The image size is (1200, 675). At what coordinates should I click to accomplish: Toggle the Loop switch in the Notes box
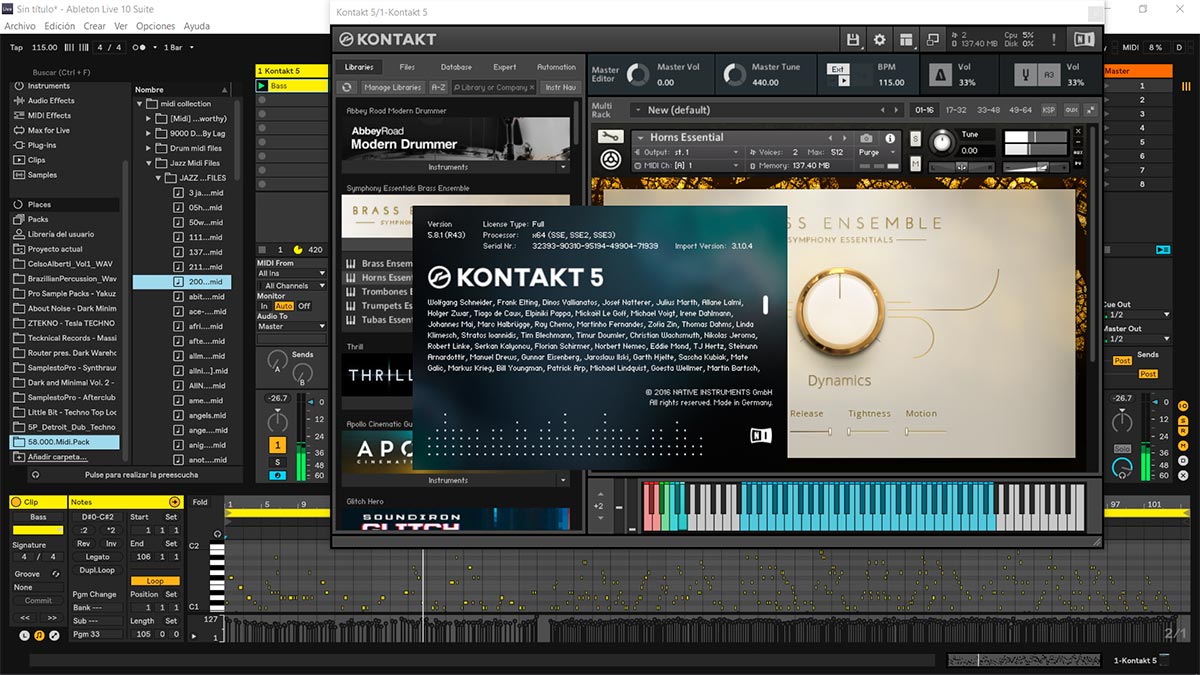pyautogui.click(x=155, y=581)
